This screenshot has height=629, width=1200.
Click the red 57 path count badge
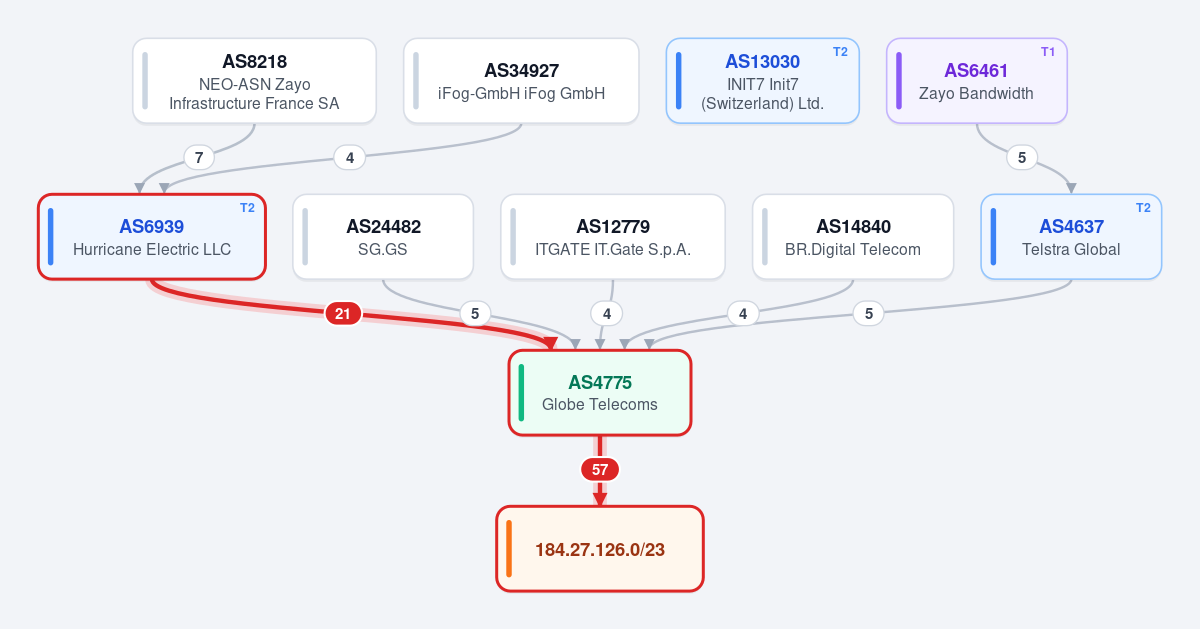coord(600,469)
